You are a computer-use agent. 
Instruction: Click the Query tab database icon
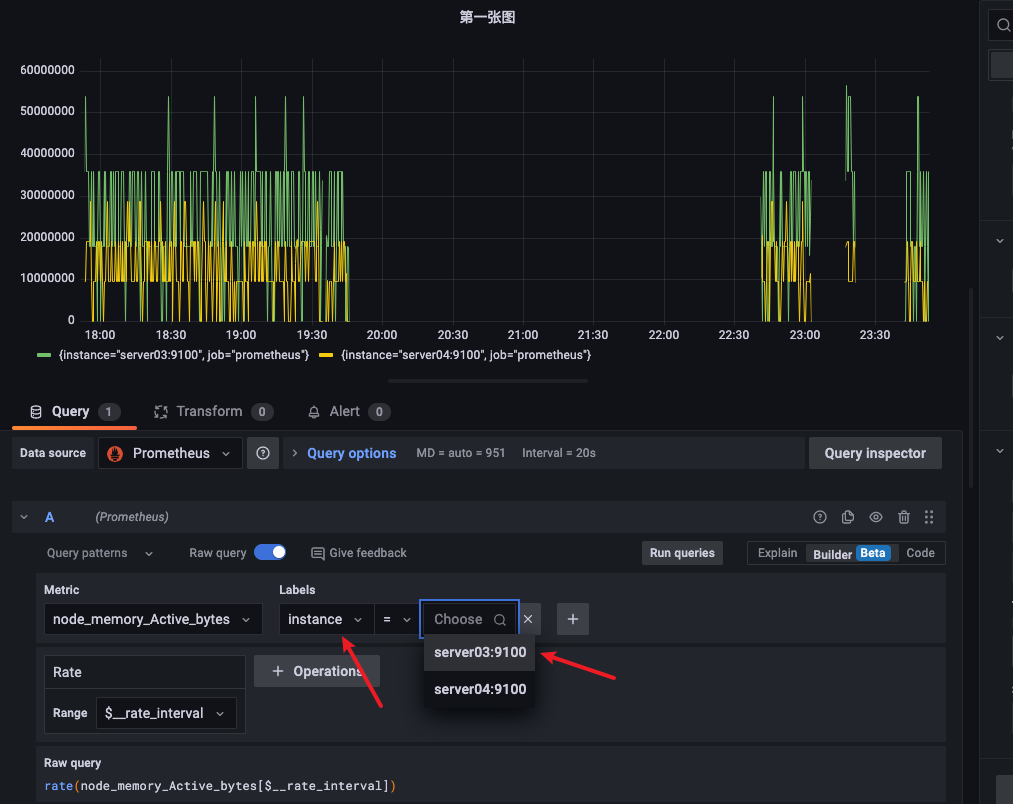click(36, 412)
